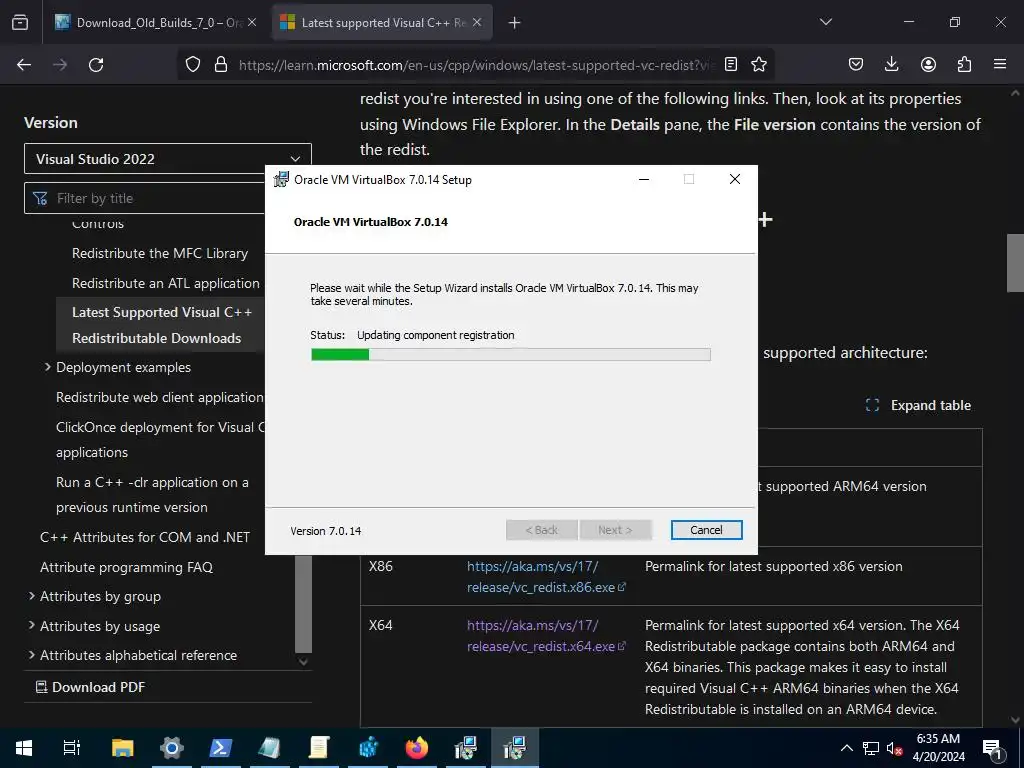Open the tracking protection shield icon
Viewport: 1024px width, 768px height.
pyautogui.click(x=193, y=64)
